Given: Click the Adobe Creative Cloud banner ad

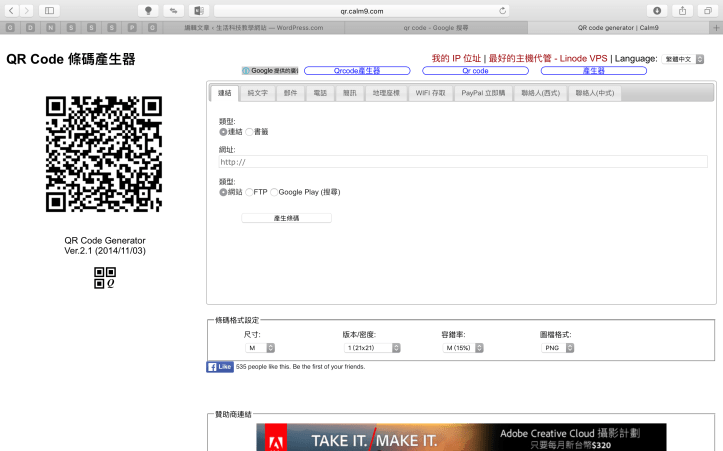Looking at the screenshot, I should pyautogui.click(x=461, y=437).
